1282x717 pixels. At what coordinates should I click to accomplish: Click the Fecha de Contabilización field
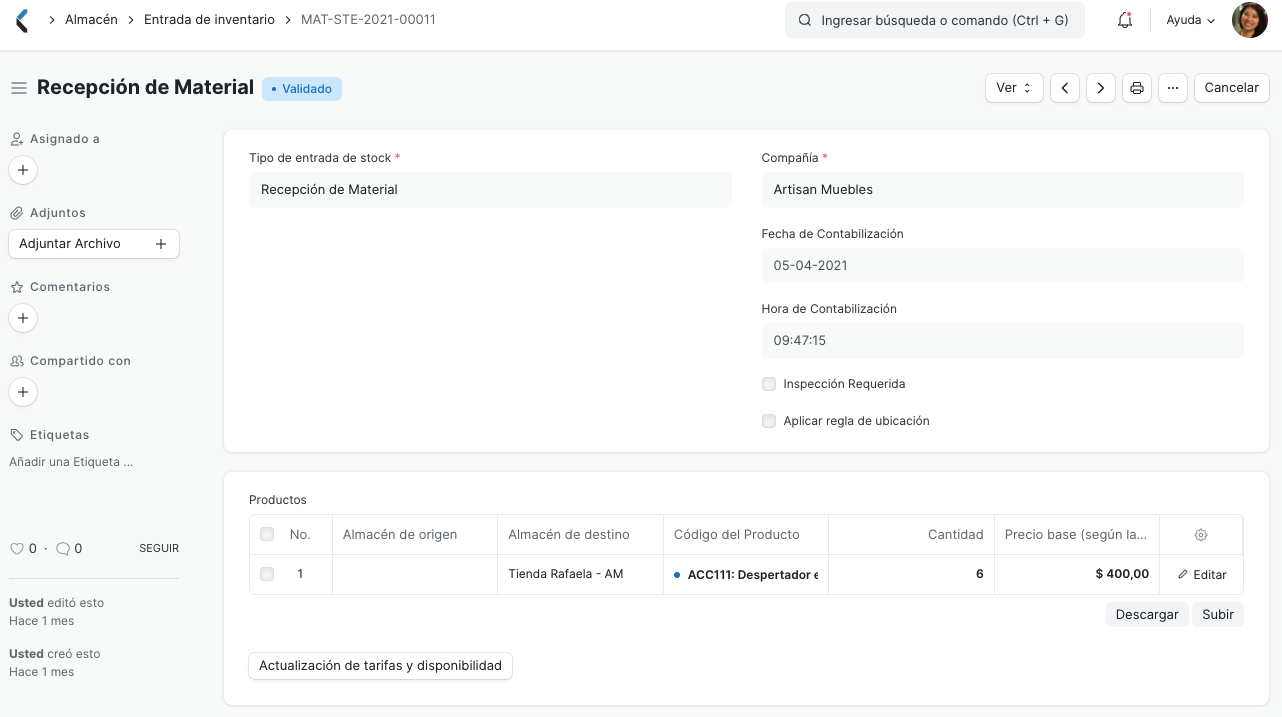[1003, 266]
